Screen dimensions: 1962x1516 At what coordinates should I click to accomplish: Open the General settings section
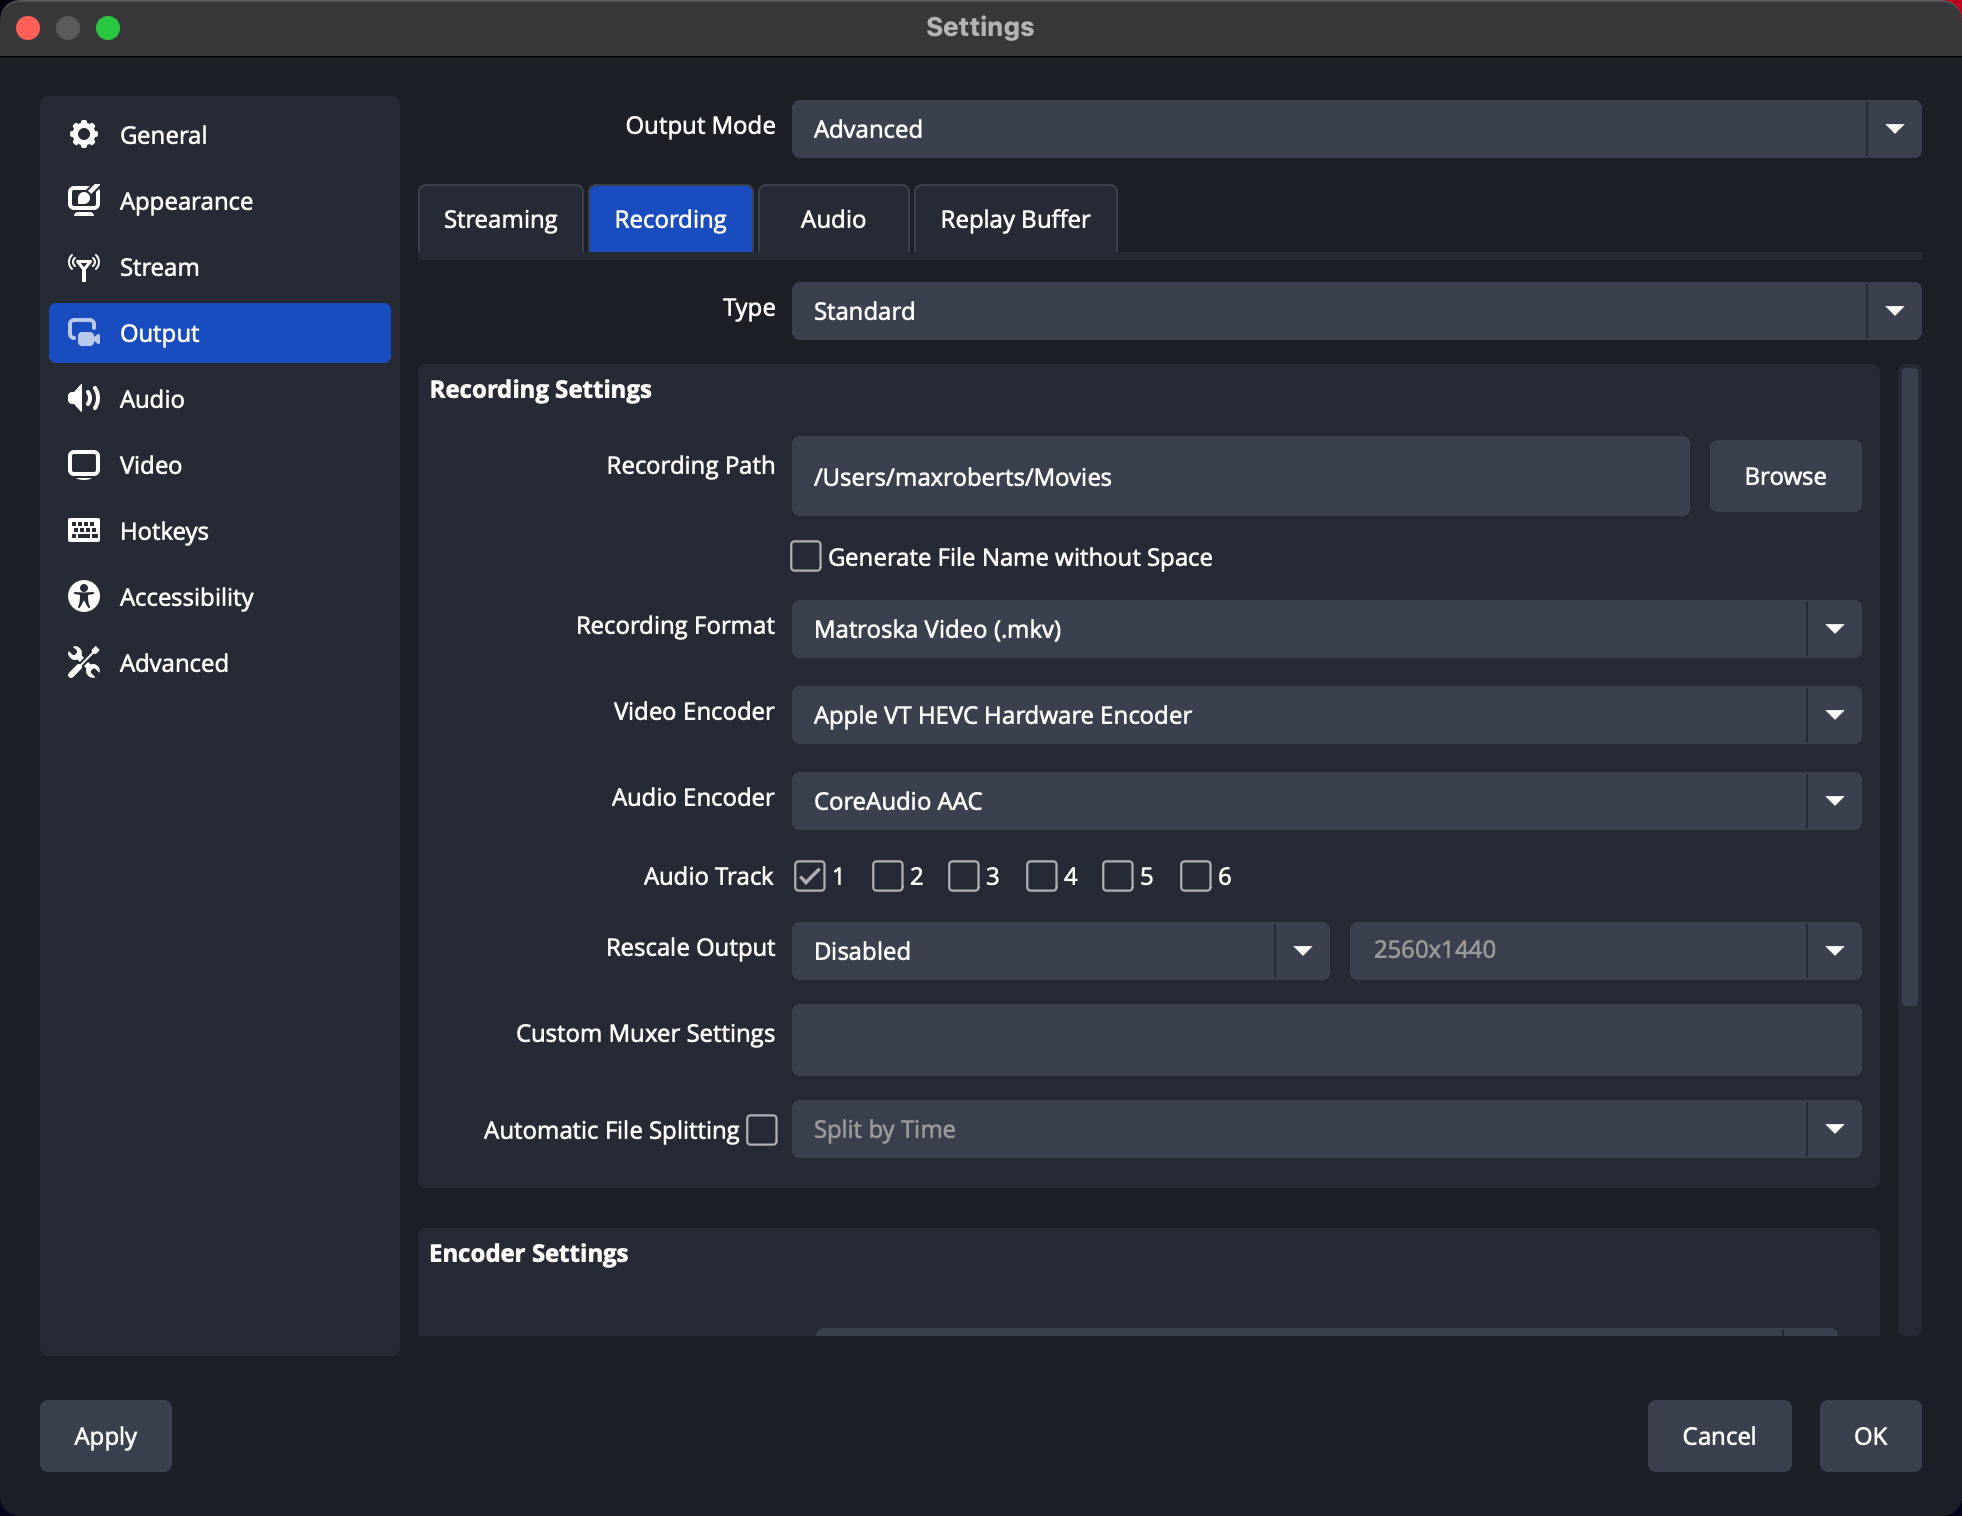tap(85, 134)
